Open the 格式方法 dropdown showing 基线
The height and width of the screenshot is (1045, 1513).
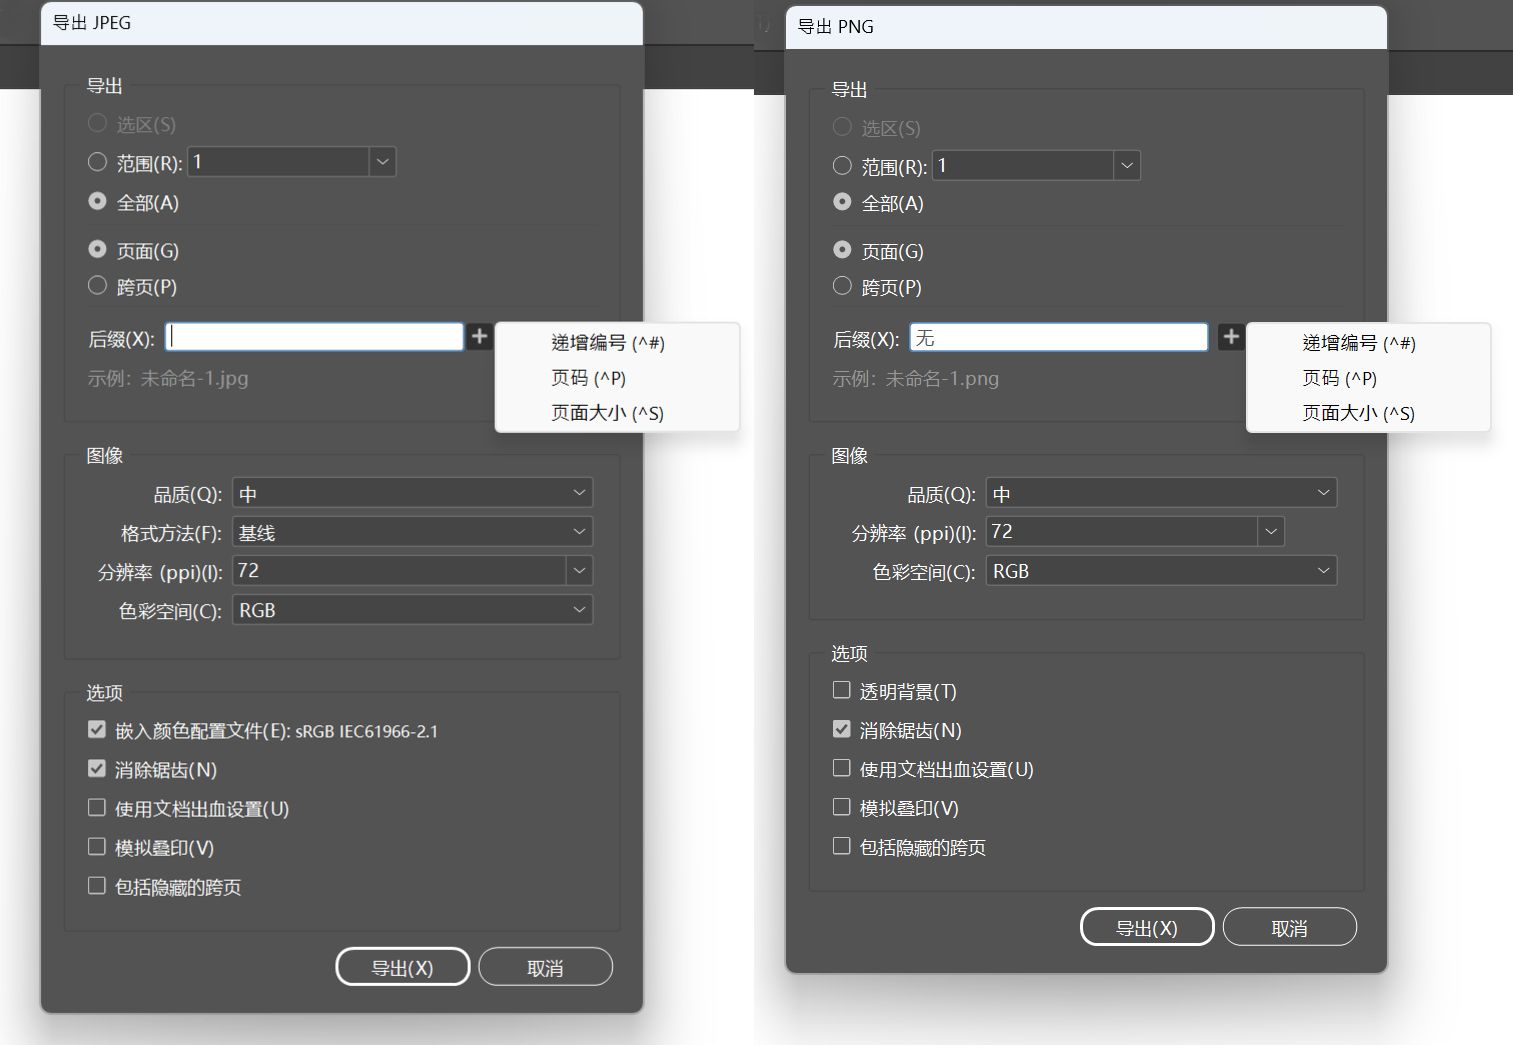[x=579, y=531]
